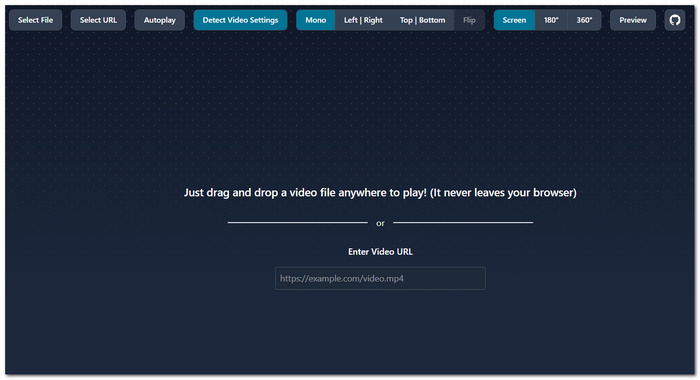The width and height of the screenshot is (700, 380).
Task: Select Mono video layout
Action: click(x=316, y=20)
